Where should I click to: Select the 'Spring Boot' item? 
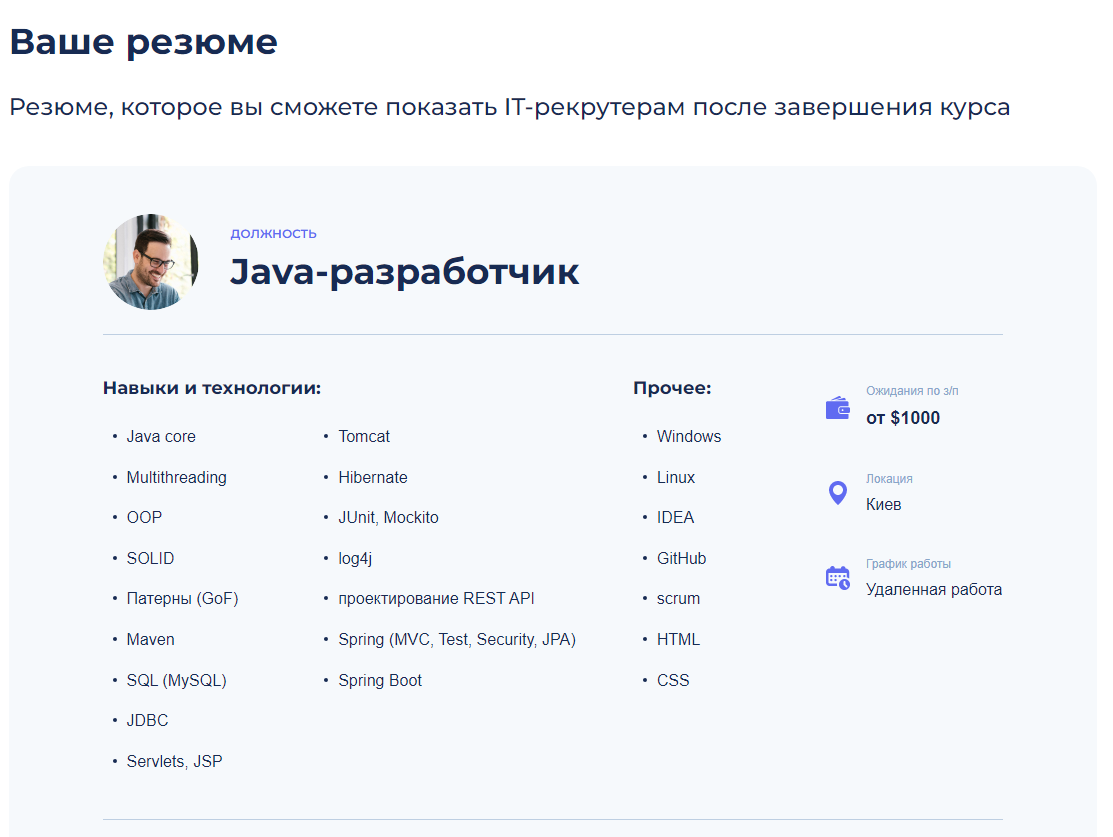(x=380, y=680)
